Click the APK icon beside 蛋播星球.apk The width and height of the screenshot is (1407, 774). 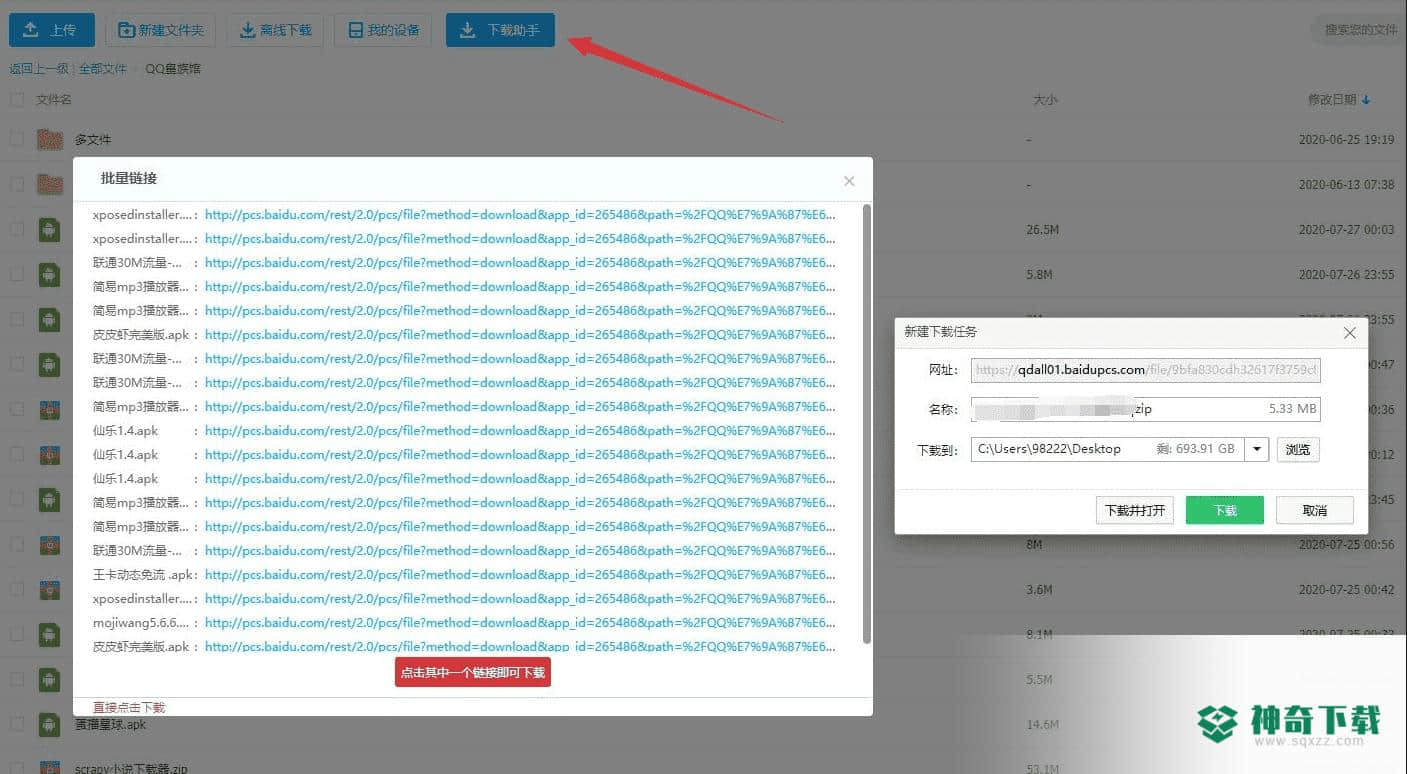49,725
